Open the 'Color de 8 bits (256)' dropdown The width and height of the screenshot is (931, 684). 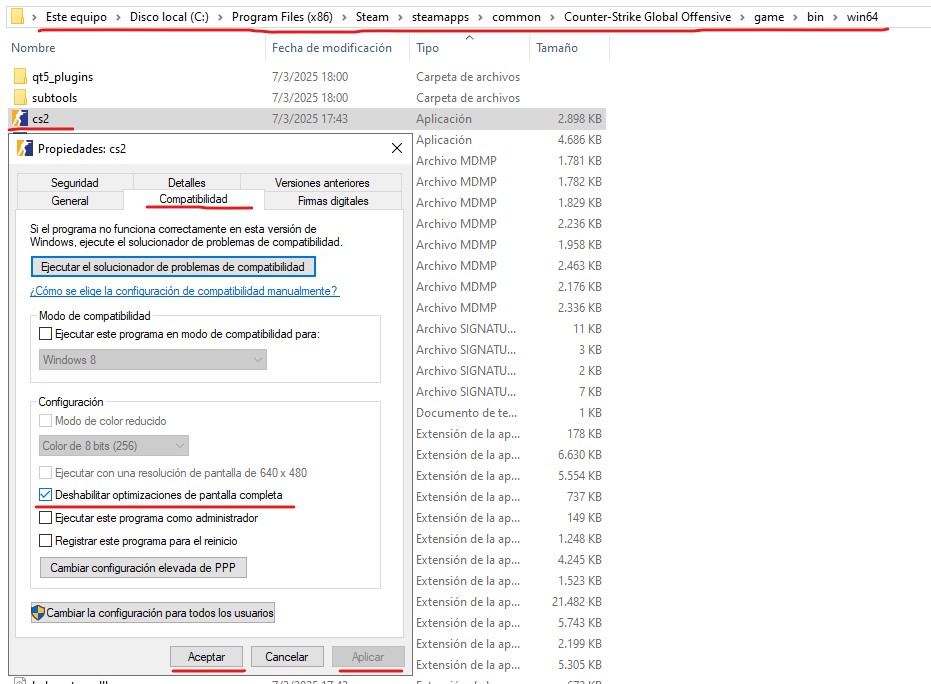point(113,446)
